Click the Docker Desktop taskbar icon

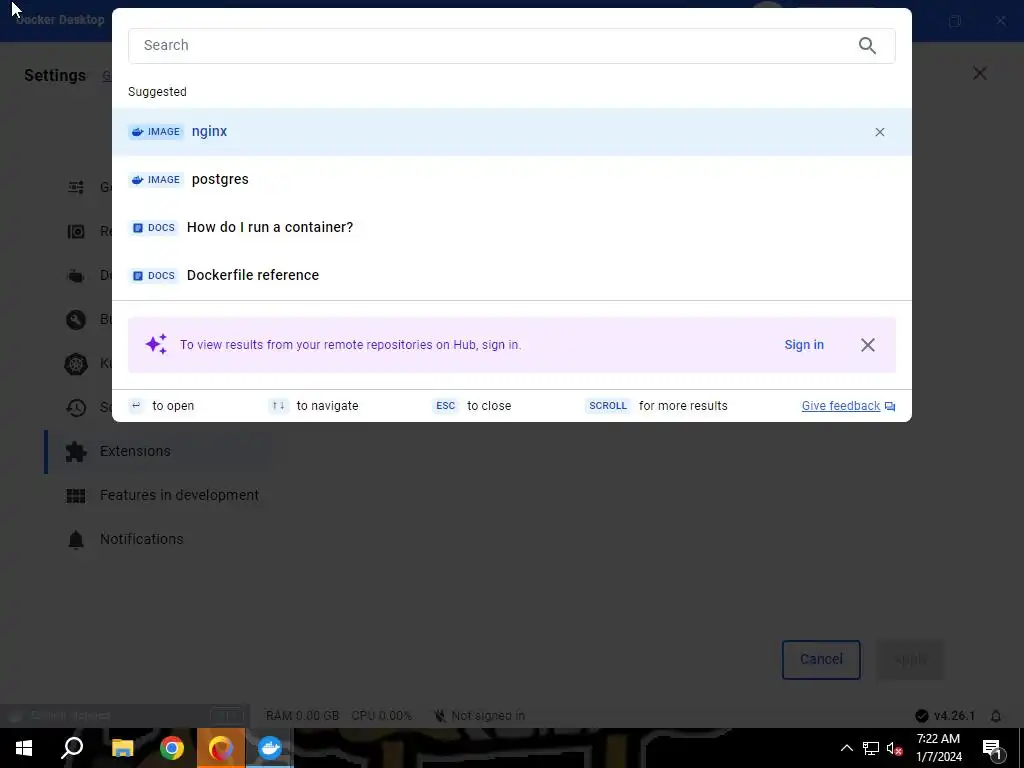[270, 748]
